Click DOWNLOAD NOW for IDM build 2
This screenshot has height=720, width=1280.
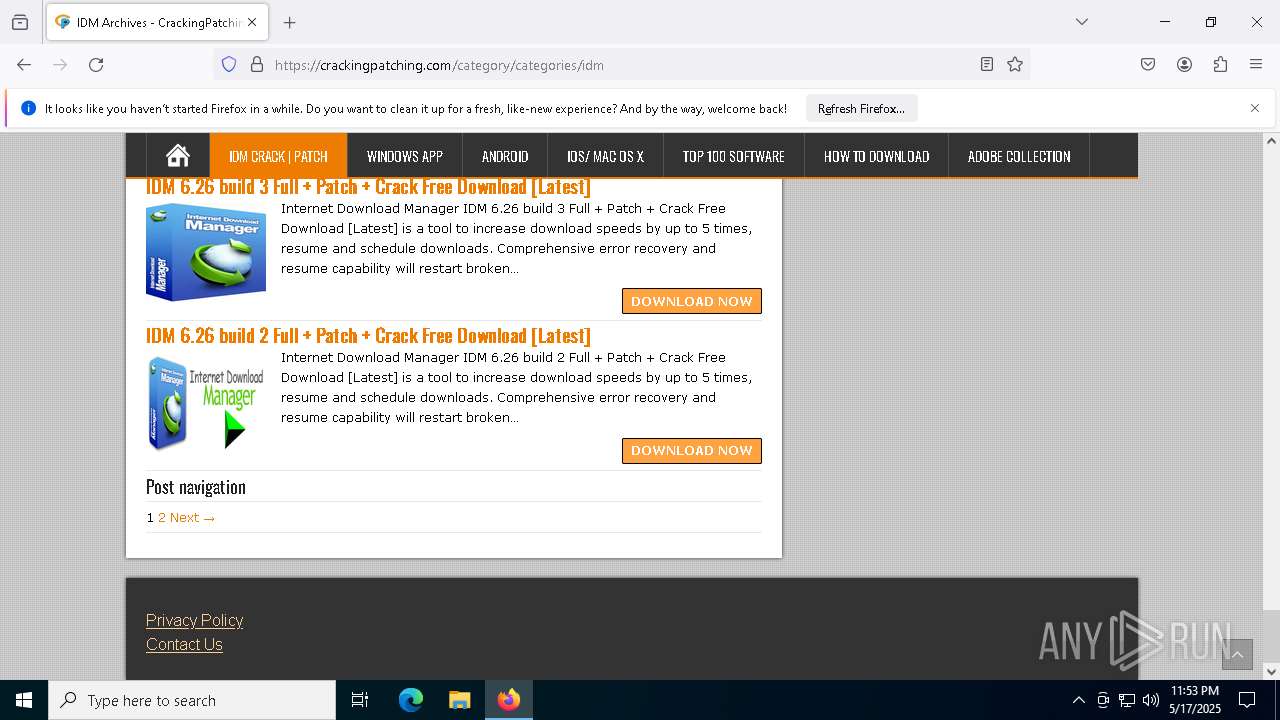(691, 450)
